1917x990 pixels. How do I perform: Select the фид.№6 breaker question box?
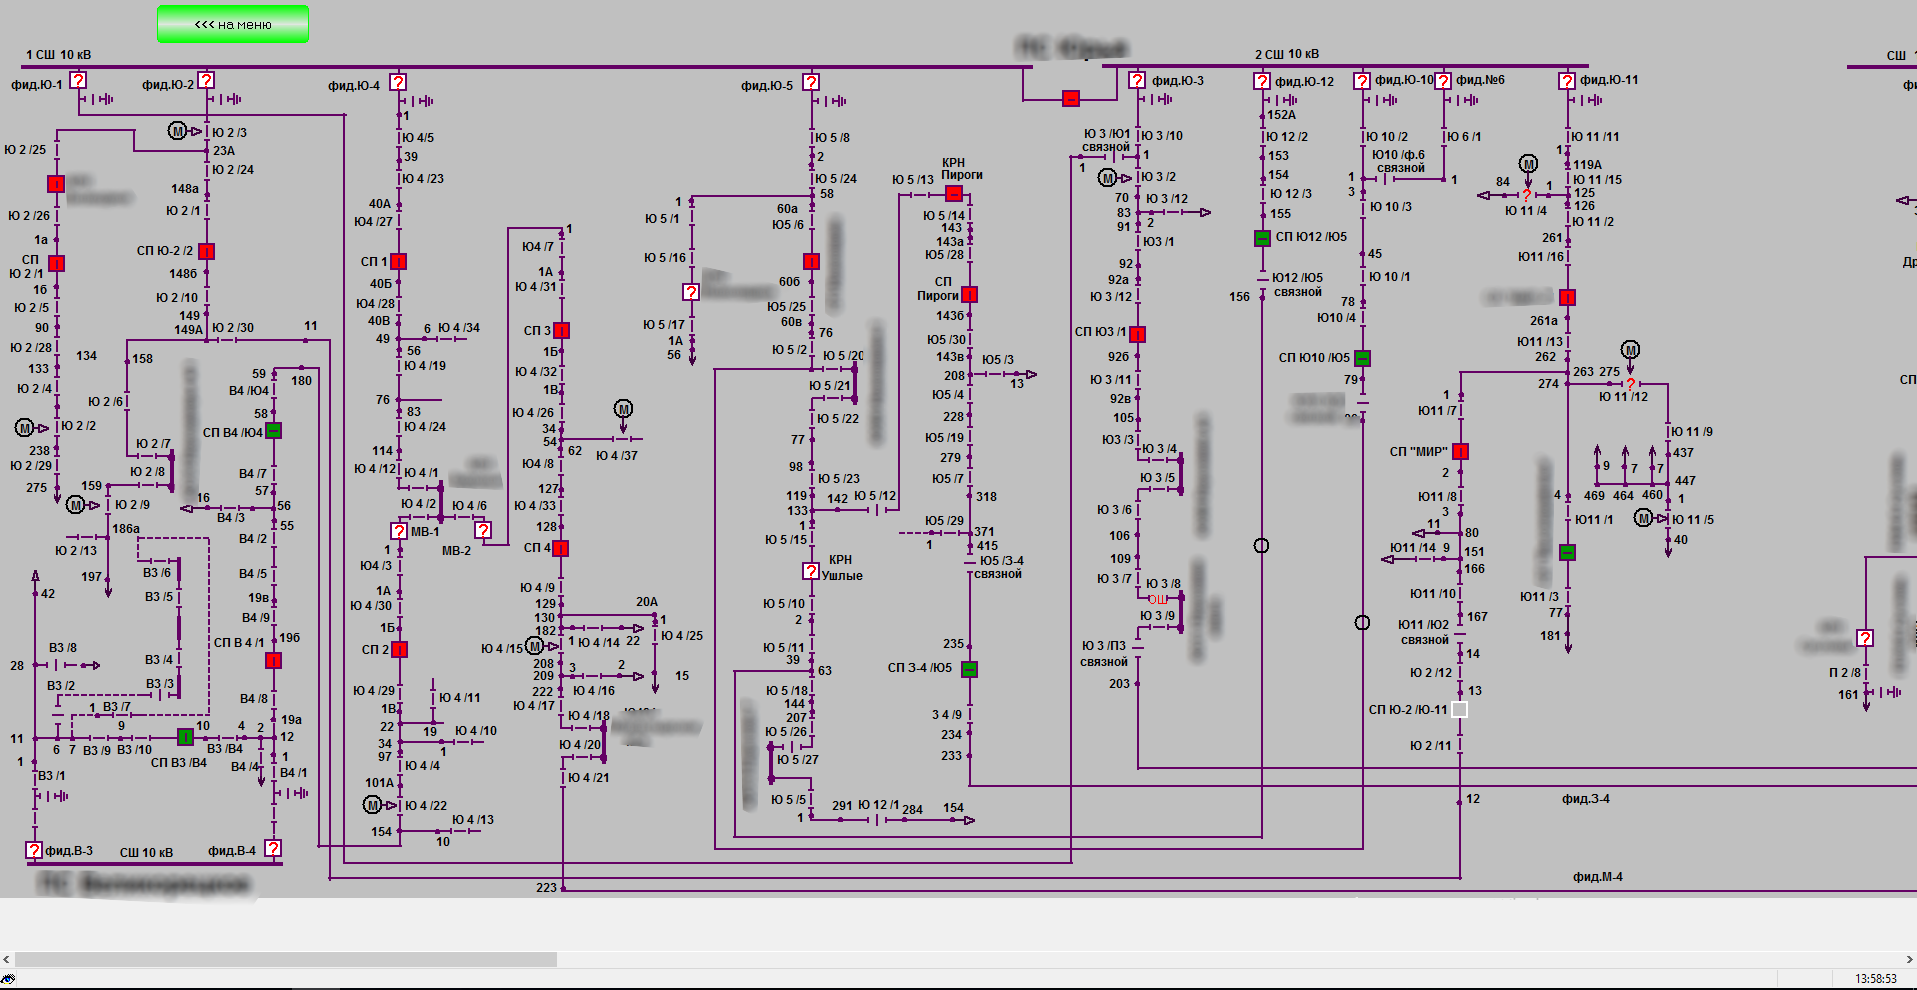point(1443,80)
